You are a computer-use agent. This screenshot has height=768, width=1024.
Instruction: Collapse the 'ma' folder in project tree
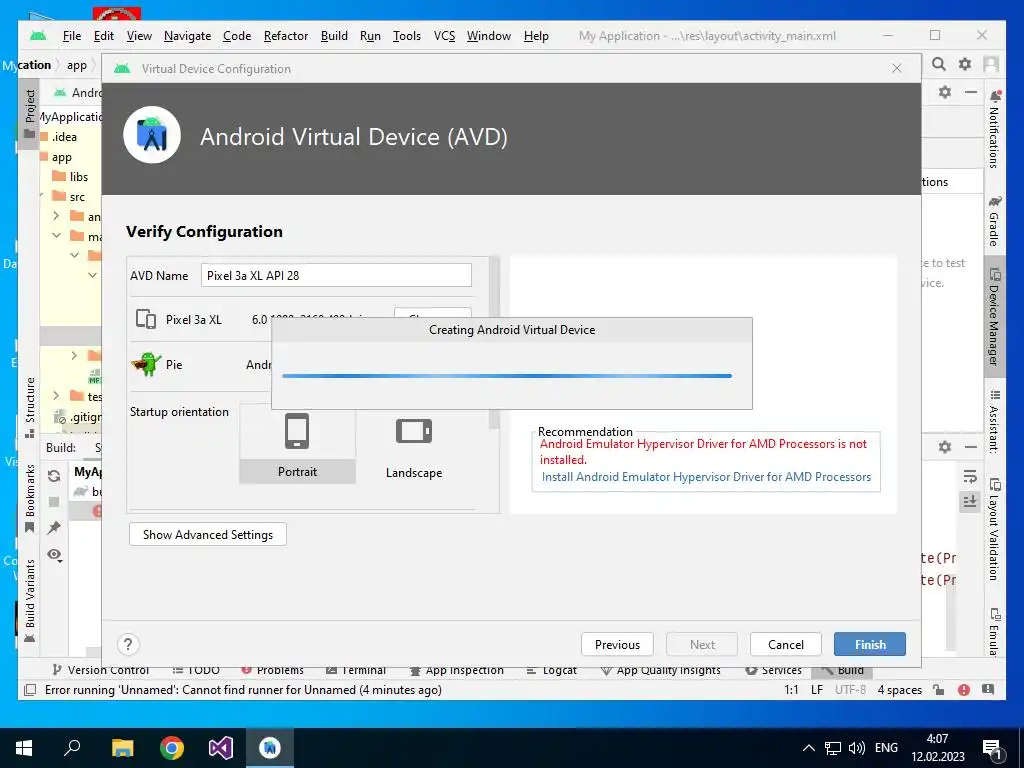[x=56, y=235]
